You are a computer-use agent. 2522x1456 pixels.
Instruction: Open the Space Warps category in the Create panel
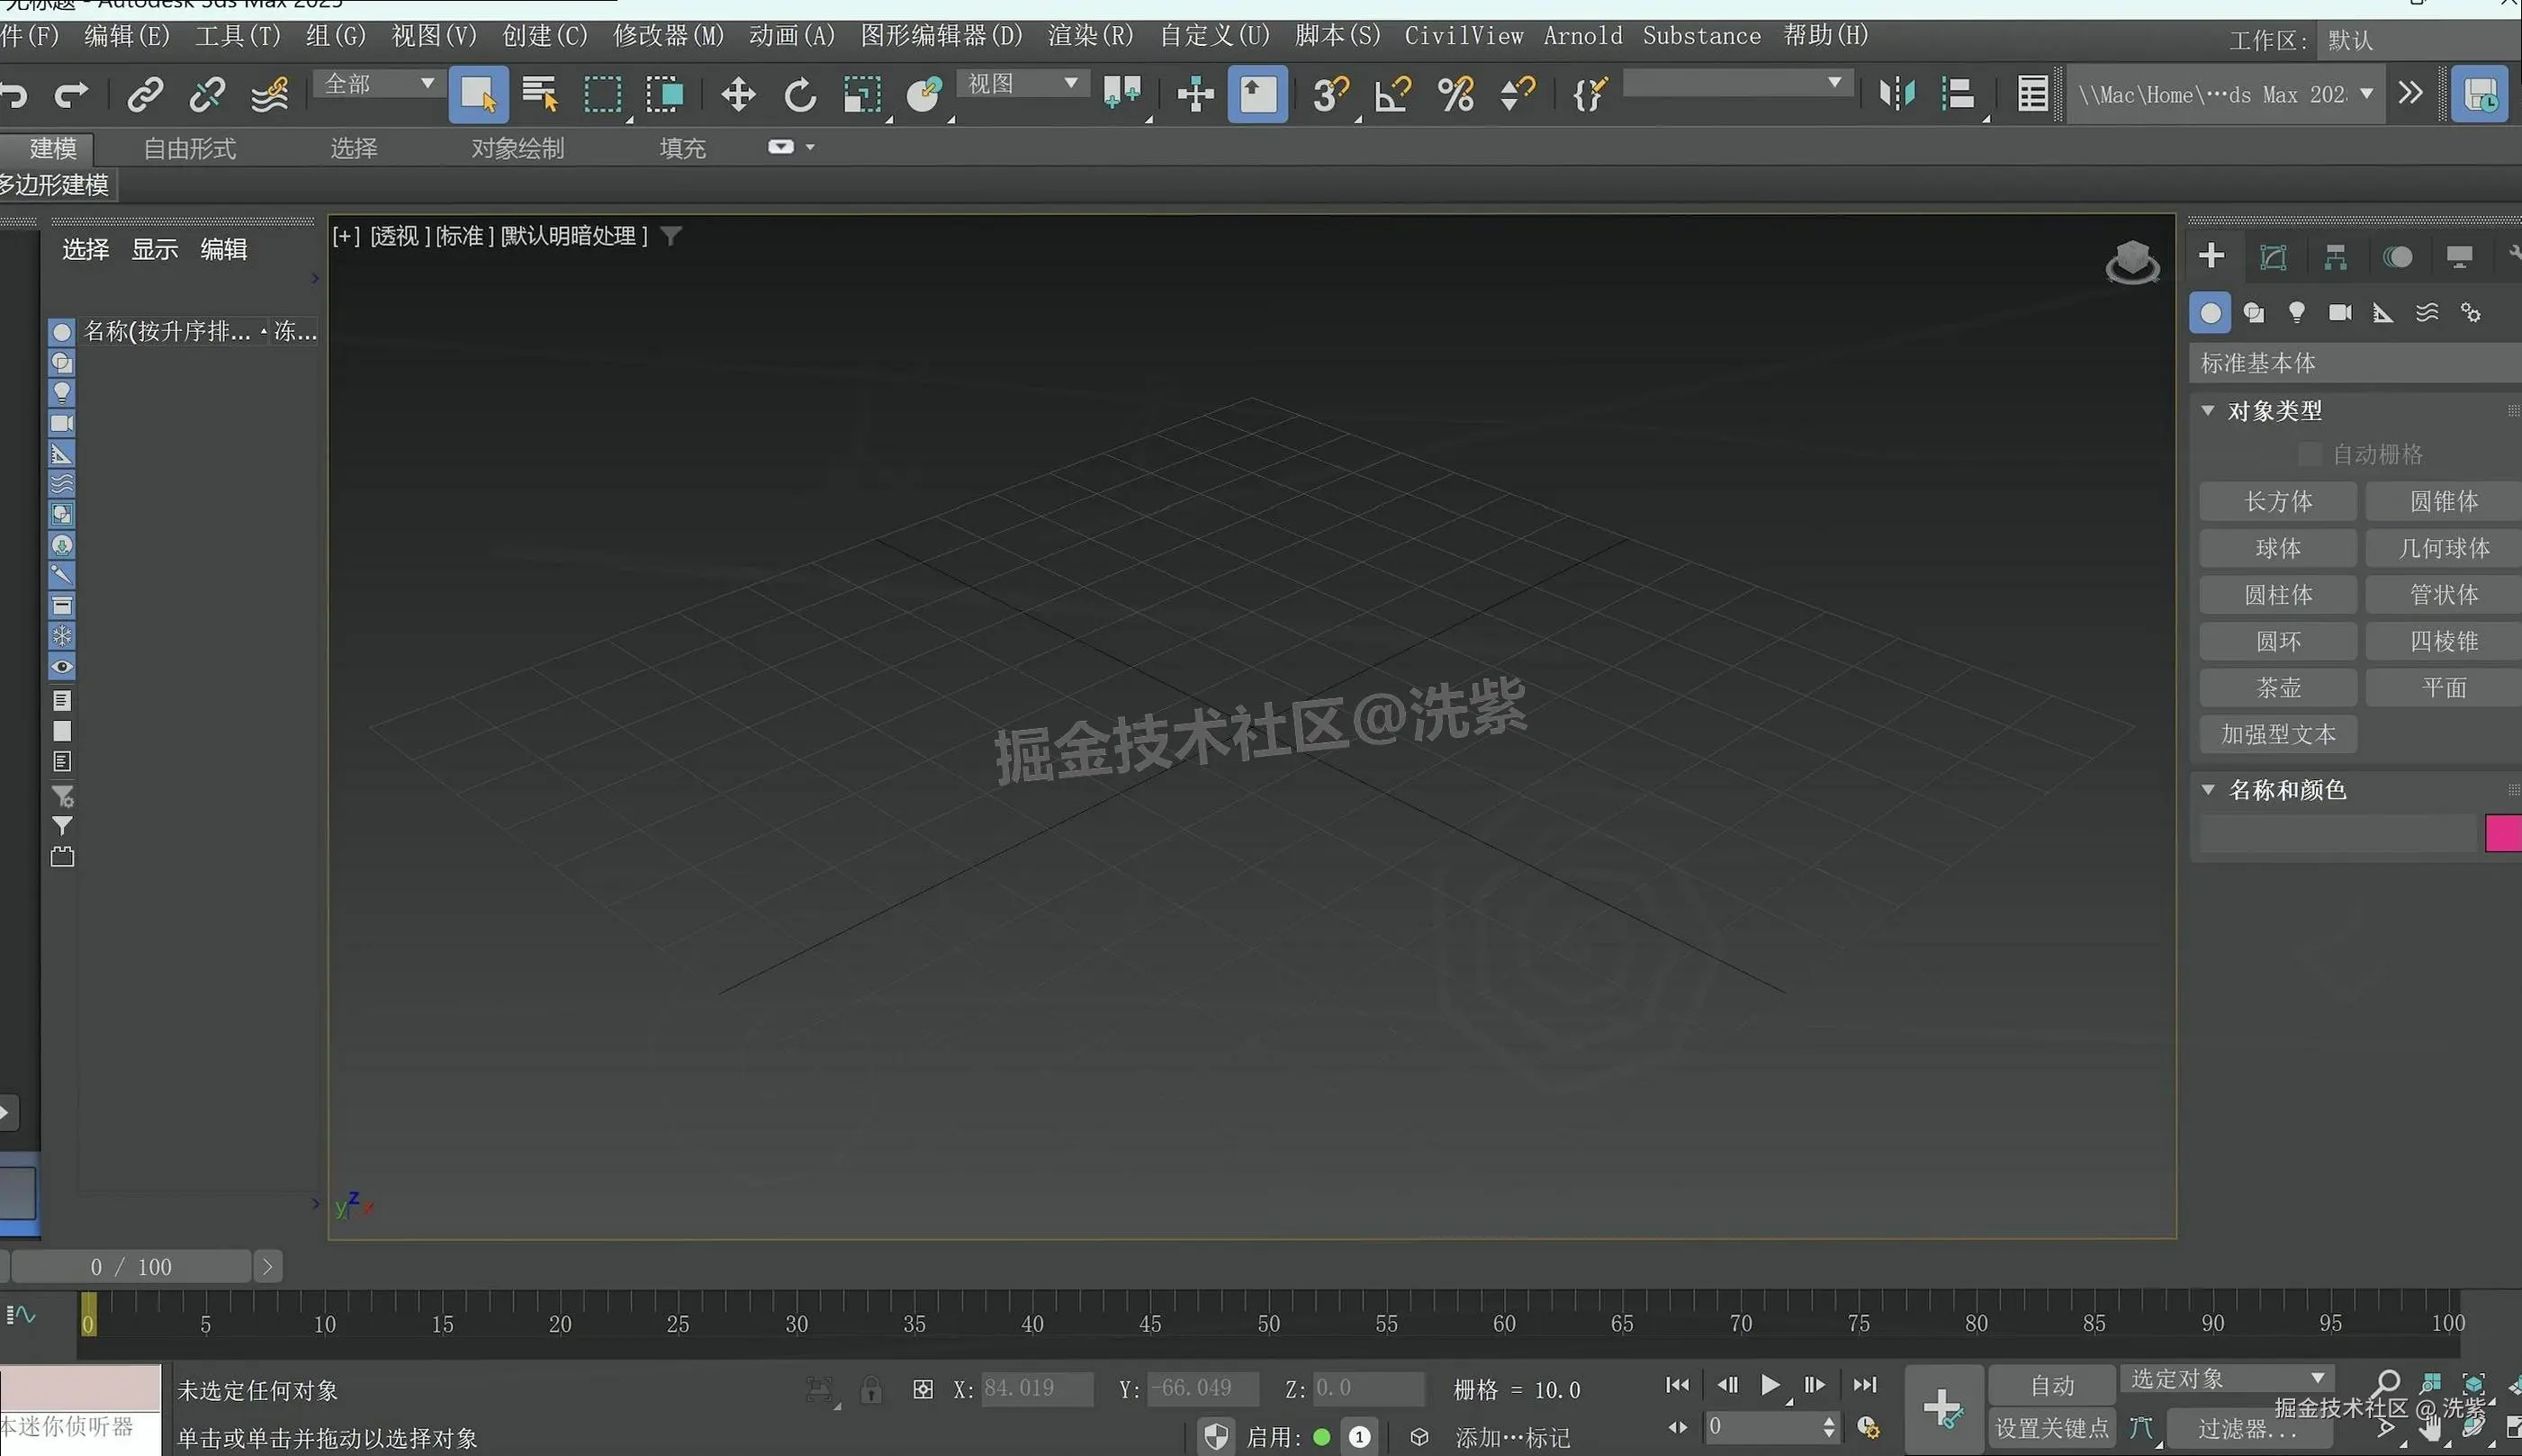(x=2427, y=312)
